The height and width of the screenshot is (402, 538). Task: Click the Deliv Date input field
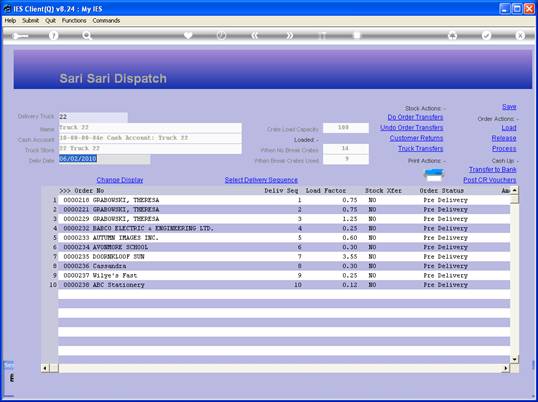[104, 159]
